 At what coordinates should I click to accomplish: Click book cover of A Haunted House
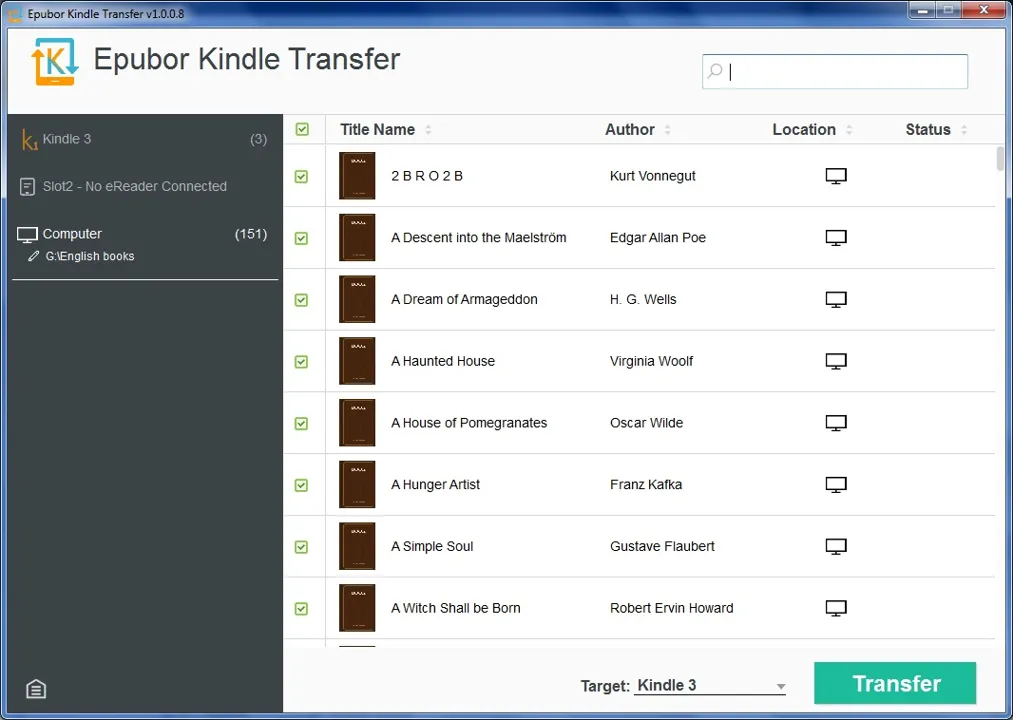pyautogui.click(x=357, y=361)
